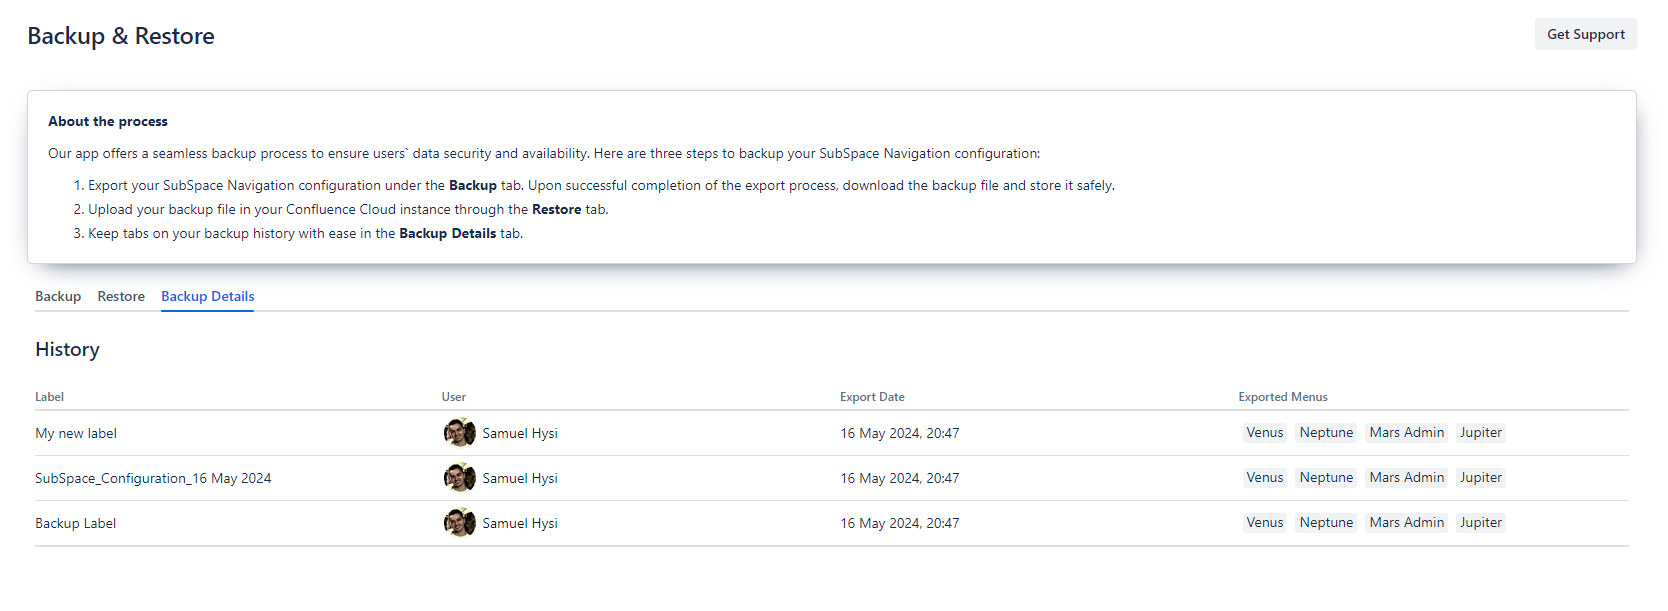This screenshot has height=611, width=1668.
Task: Click Venus tag in Backup Label row
Action: pos(1264,523)
